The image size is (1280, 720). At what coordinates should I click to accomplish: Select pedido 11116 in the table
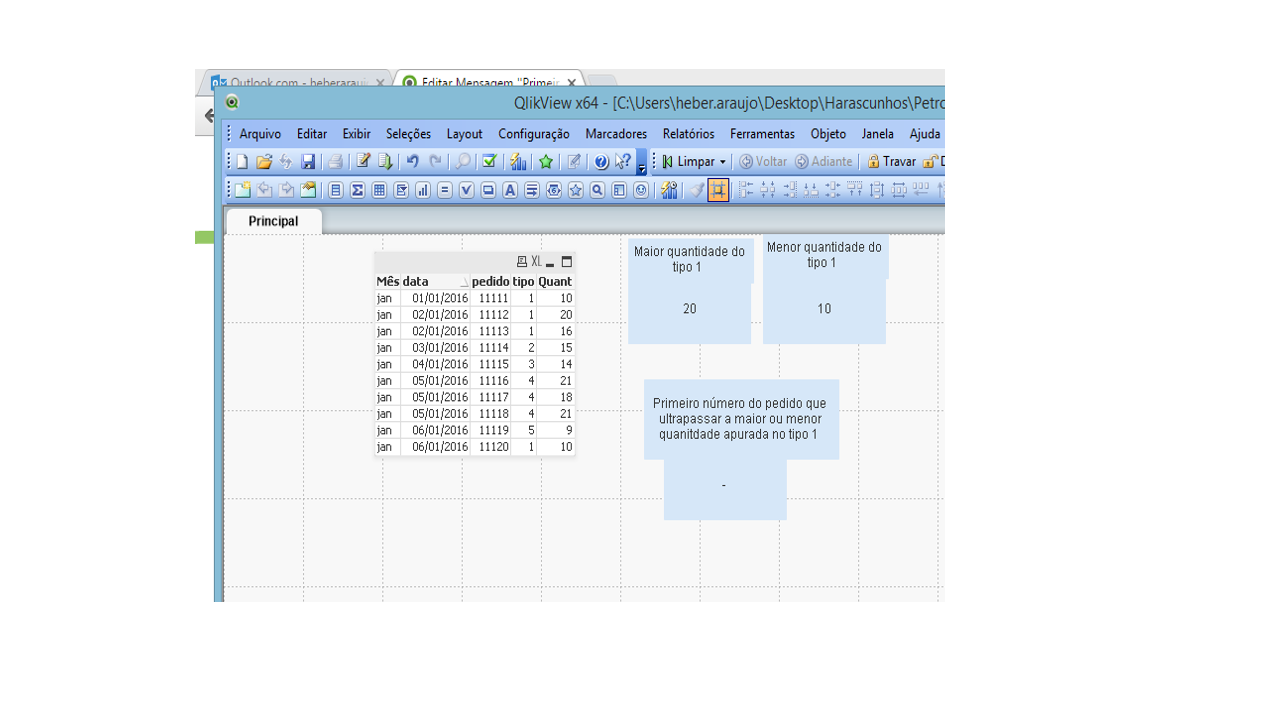493,380
